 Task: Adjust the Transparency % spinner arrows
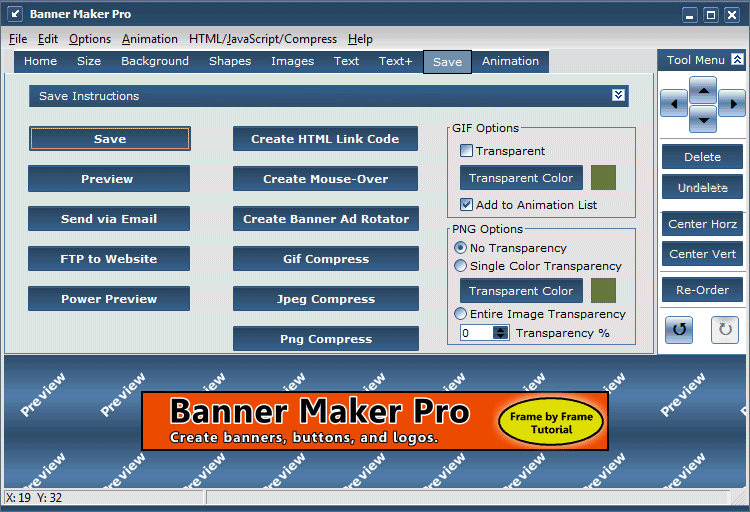pyautogui.click(x=500, y=333)
